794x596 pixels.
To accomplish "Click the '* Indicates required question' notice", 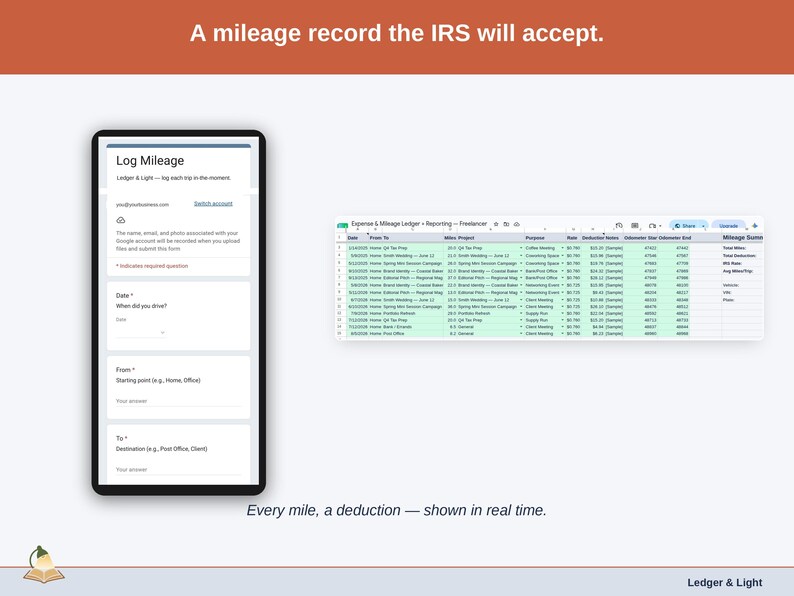I will click(x=152, y=266).
